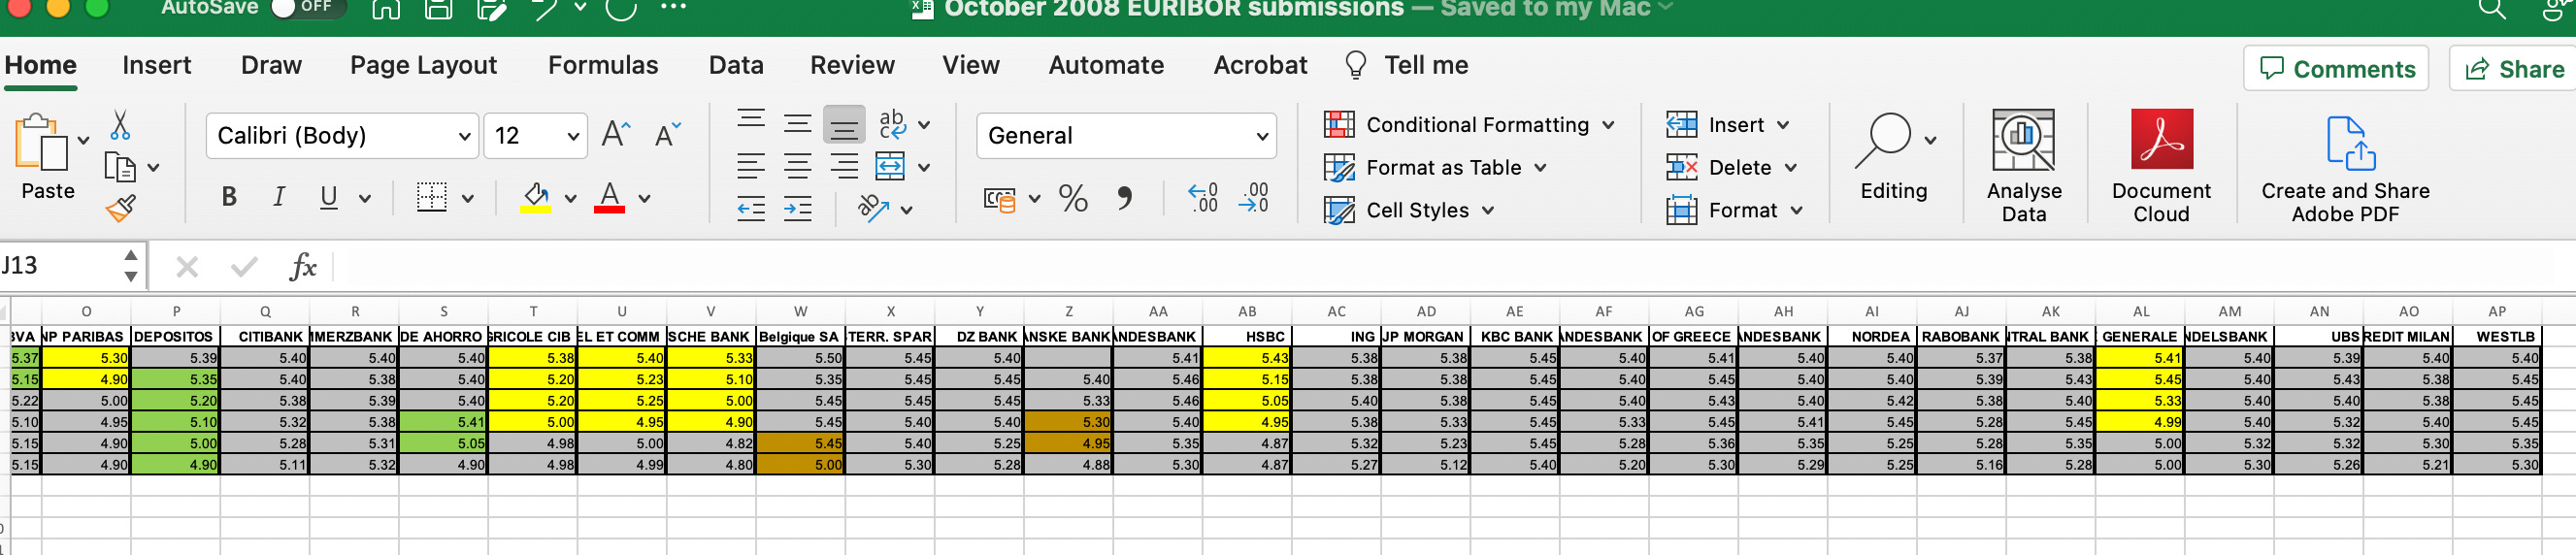Toggle Top Align vertical alignment

(x=751, y=120)
